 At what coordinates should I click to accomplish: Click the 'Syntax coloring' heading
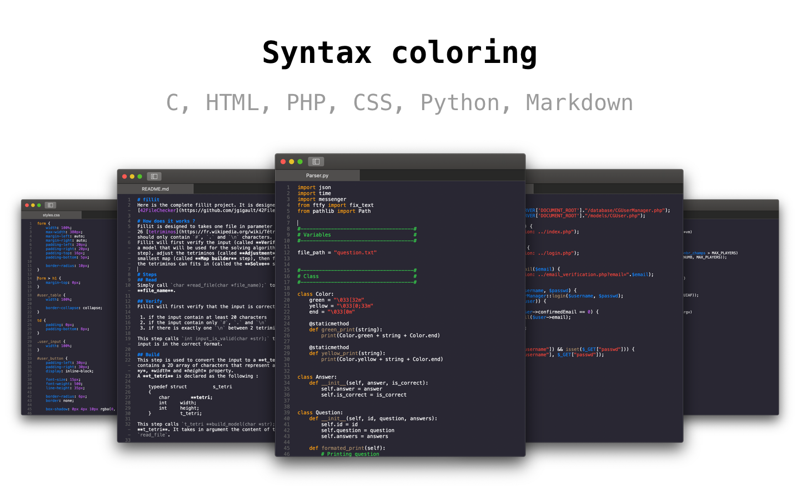click(399, 53)
